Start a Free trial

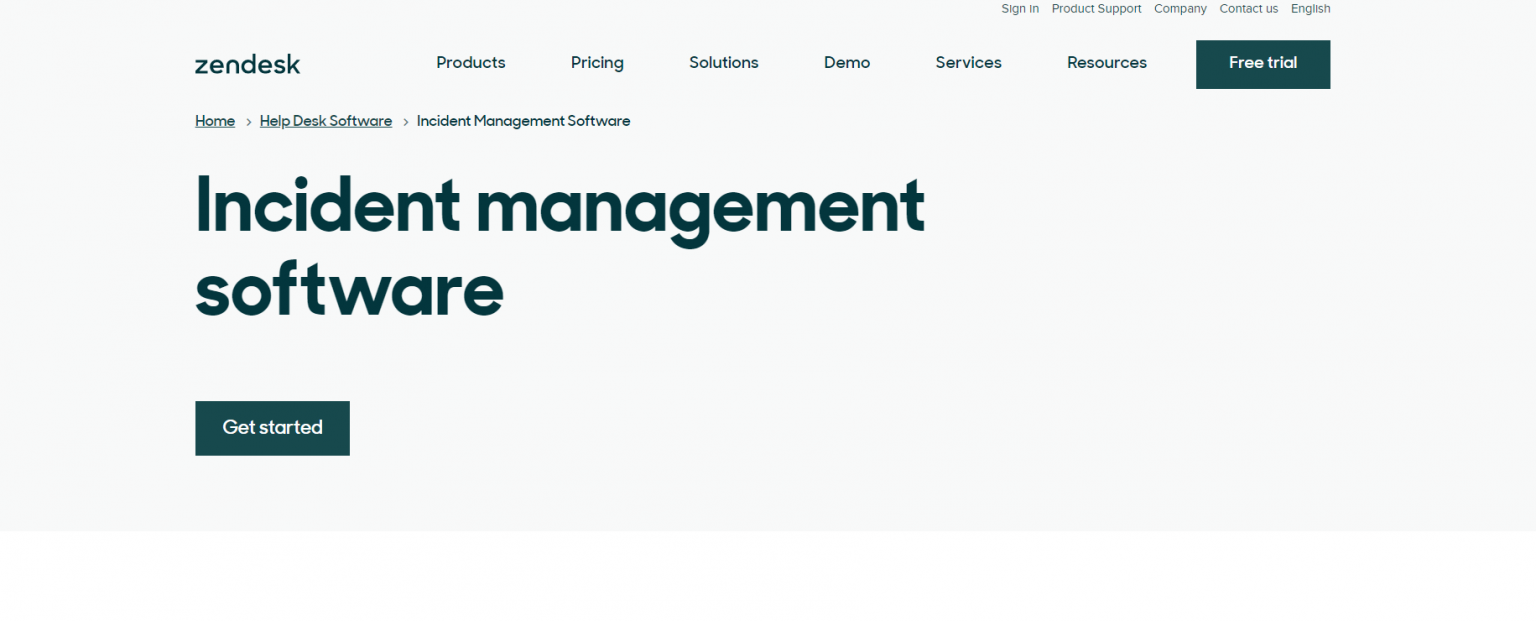click(1262, 64)
